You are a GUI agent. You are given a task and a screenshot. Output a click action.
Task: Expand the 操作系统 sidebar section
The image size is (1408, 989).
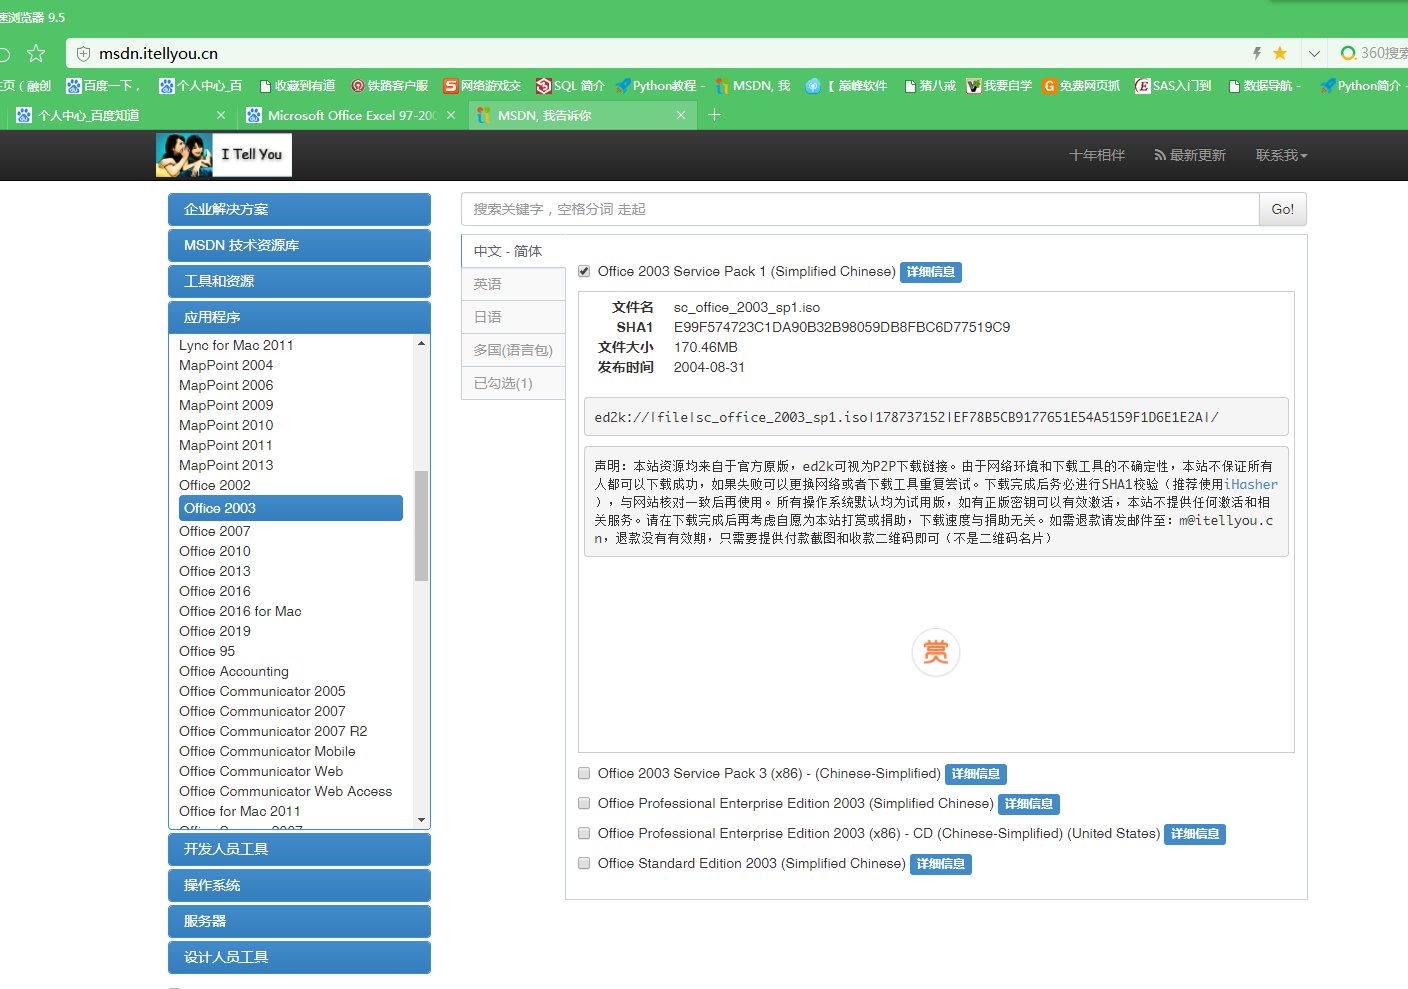click(x=299, y=885)
